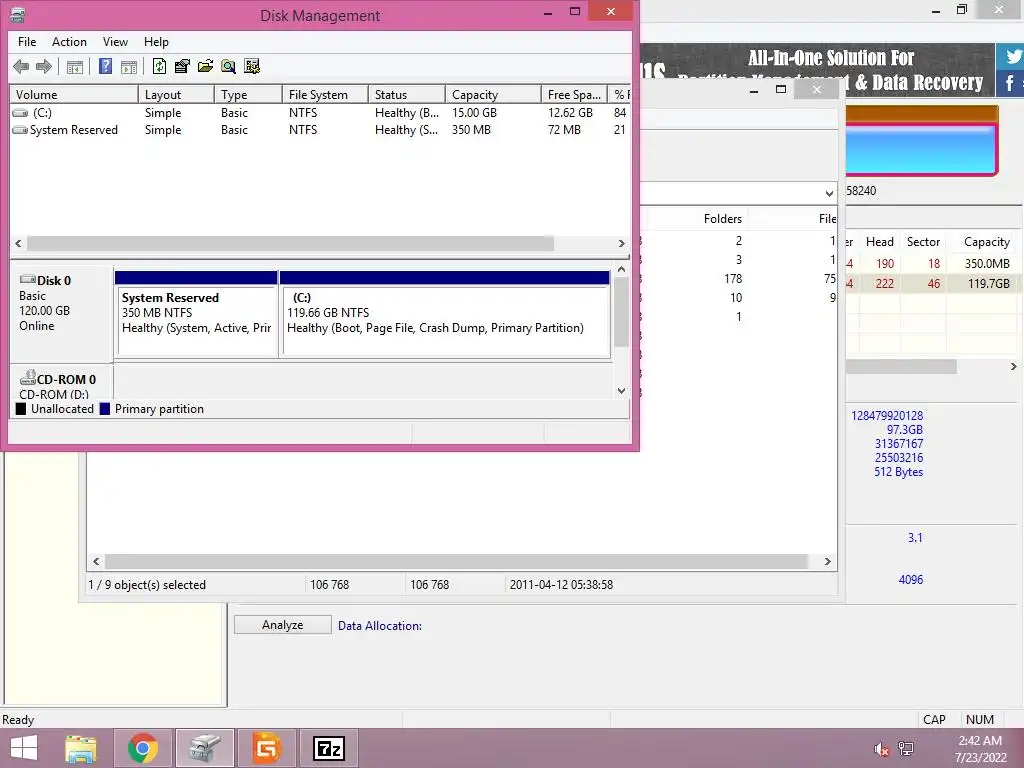This screenshot has width=1024, height=768.
Task: Switch to the orange partition tool taskbar icon
Action: coord(266,748)
